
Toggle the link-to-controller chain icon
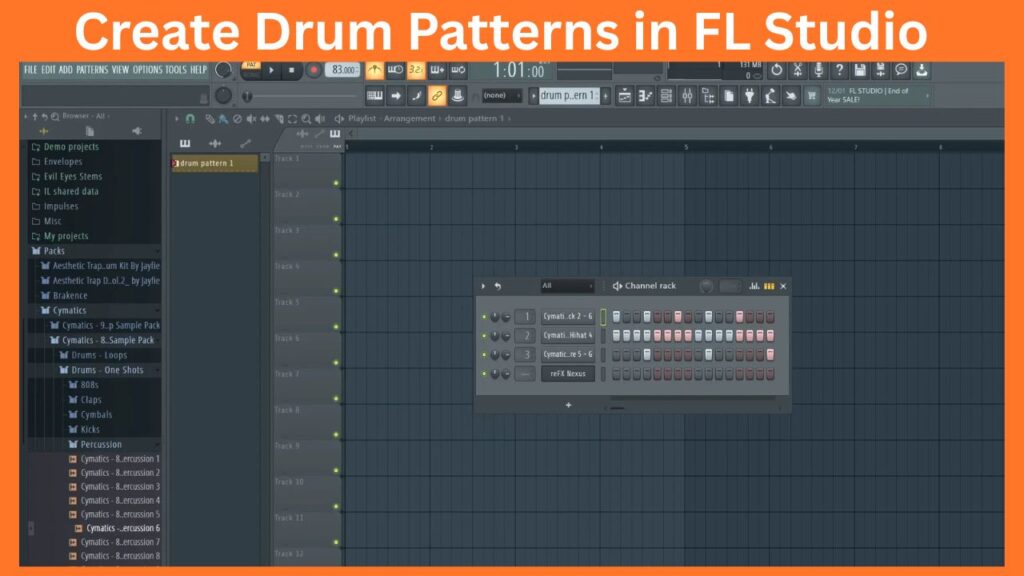point(437,96)
